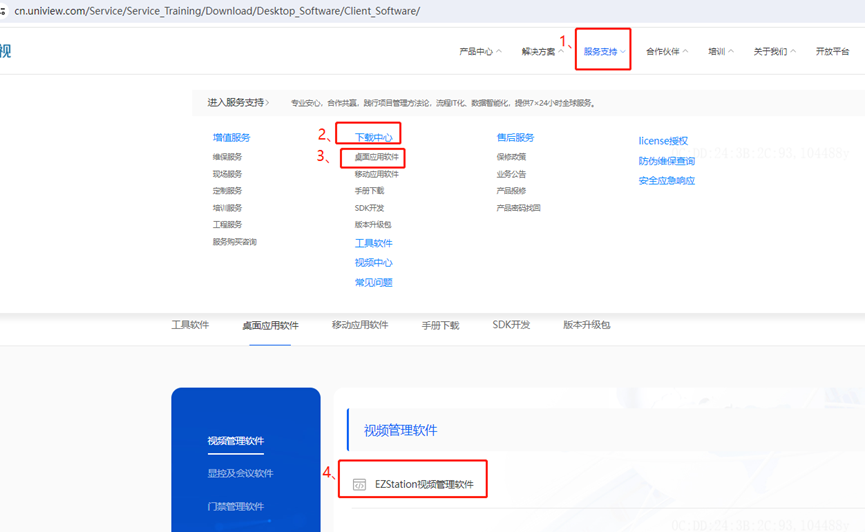Click the 安全应急响应 link
Image resolution: width=865 pixels, height=532 pixels.
tap(666, 180)
